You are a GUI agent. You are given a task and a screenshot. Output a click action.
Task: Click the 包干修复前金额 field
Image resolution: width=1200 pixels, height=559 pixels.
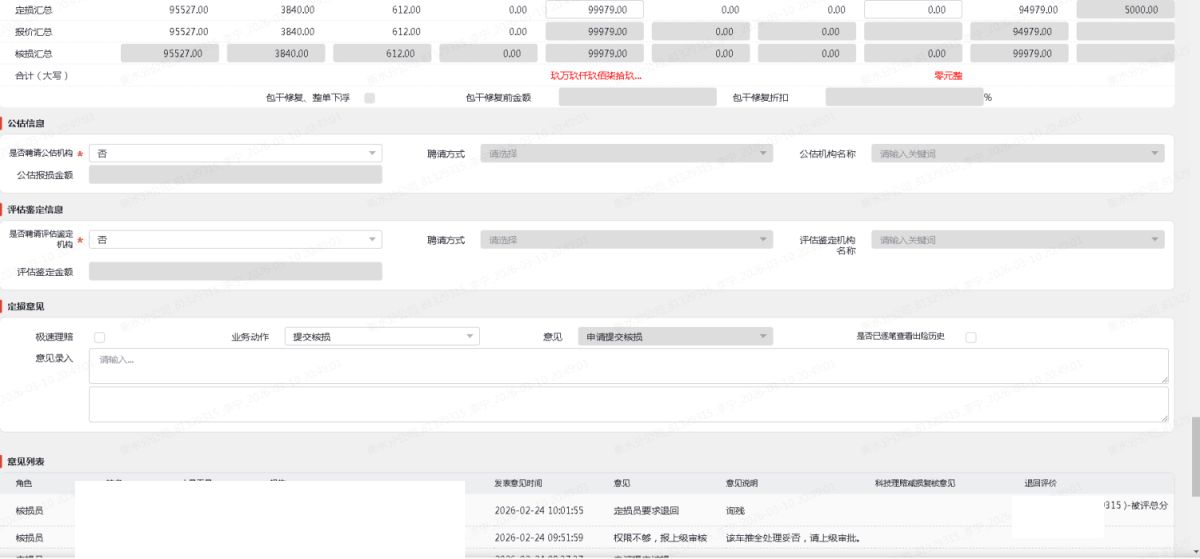click(x=637, y=97)
